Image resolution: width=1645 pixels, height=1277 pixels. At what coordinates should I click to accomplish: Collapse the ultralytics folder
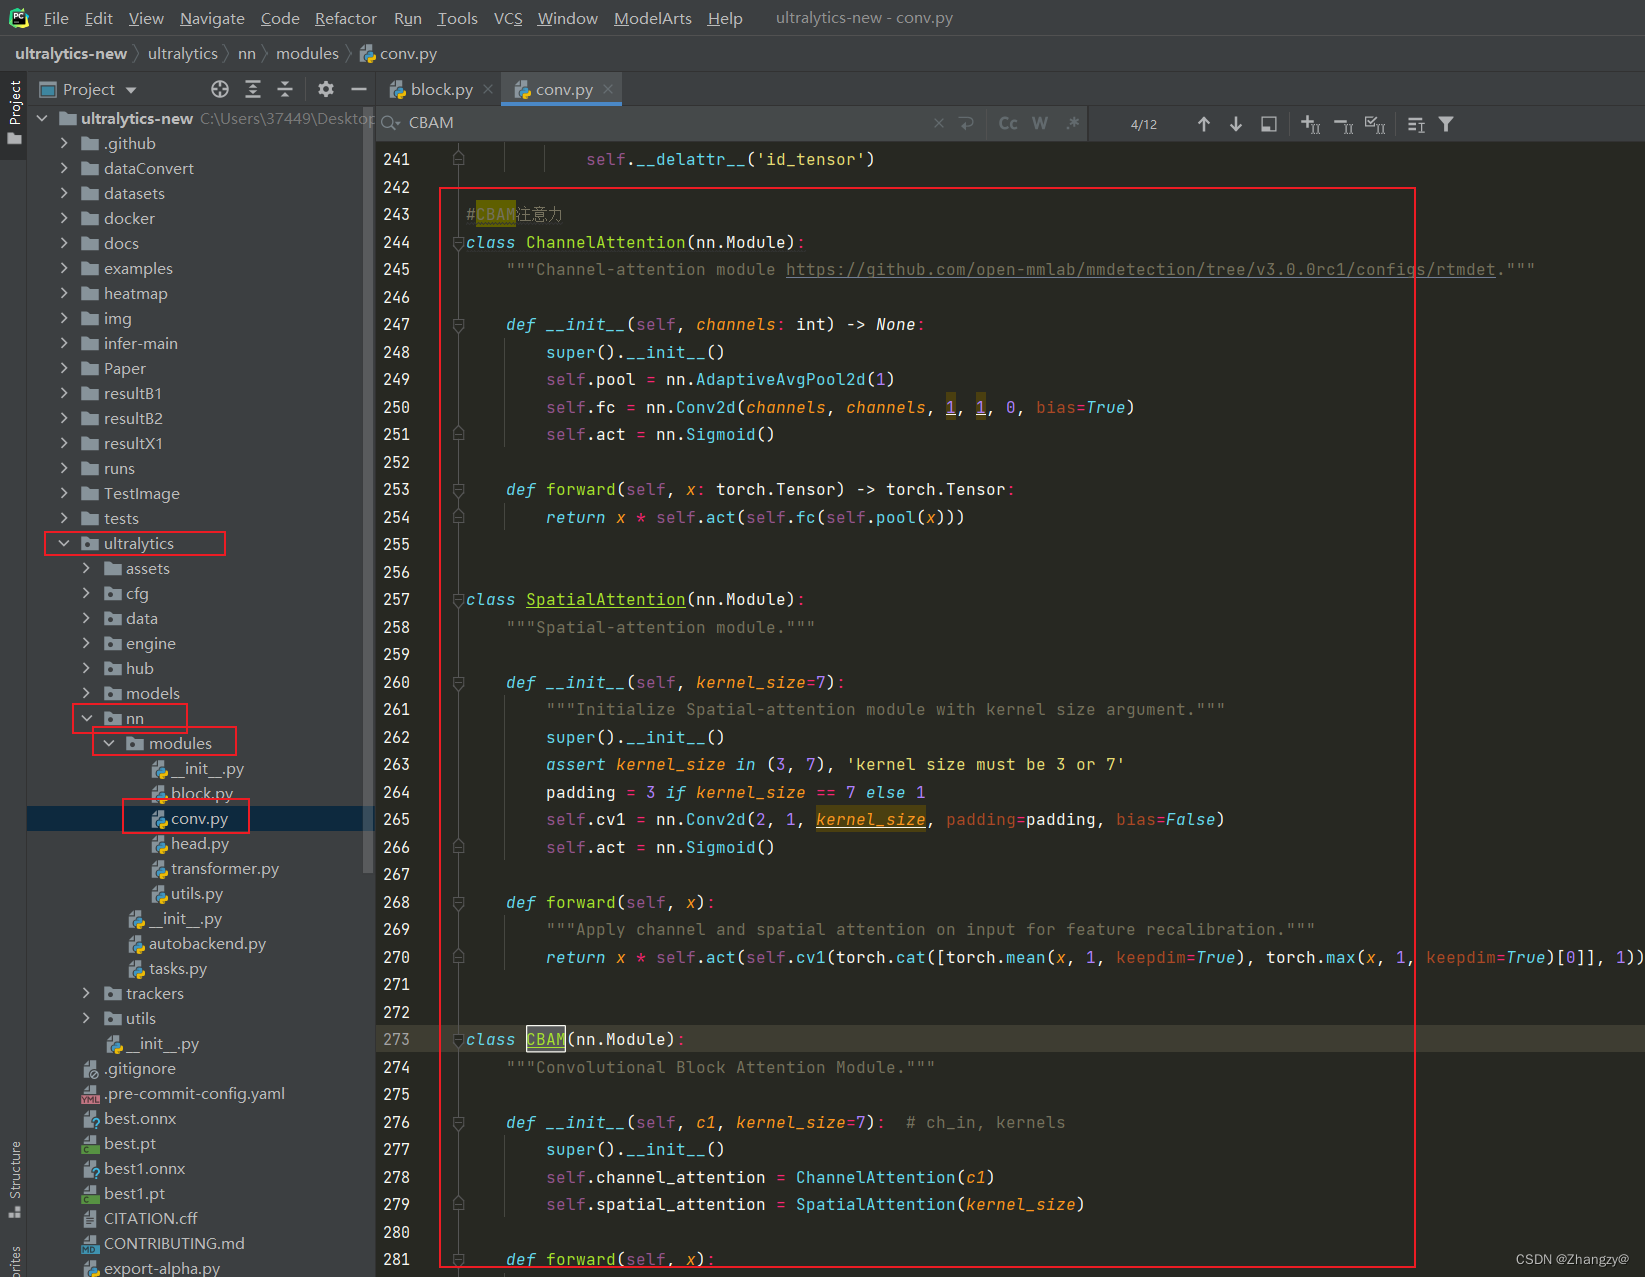tap(64, 543)
